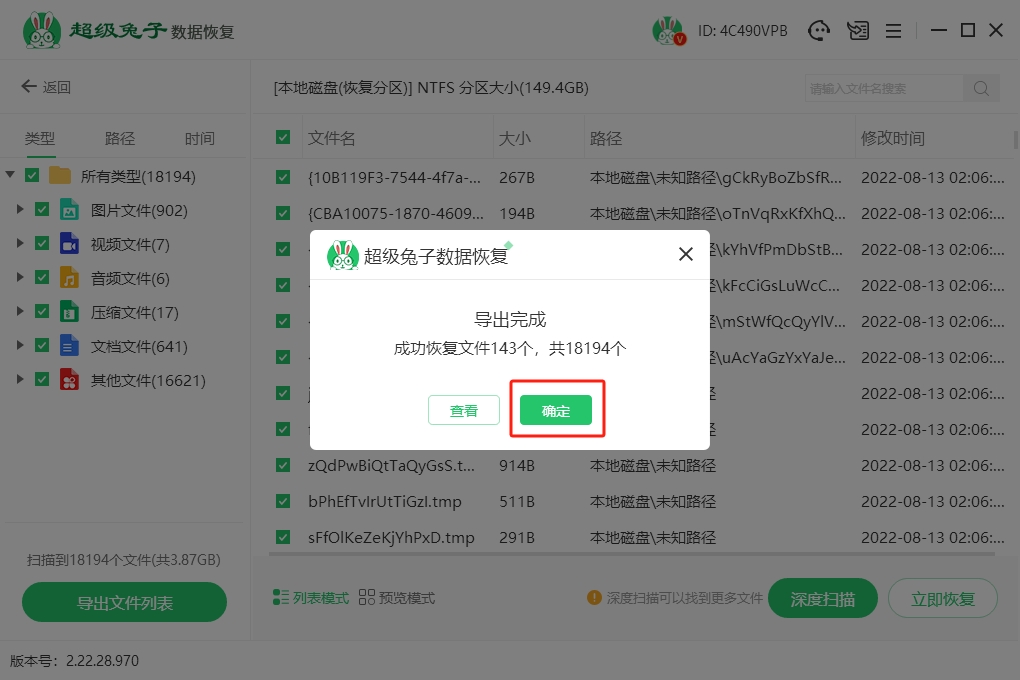Screen dimensions: 1020x680
Task: Switch to list mode view
Action: point(311,598)
